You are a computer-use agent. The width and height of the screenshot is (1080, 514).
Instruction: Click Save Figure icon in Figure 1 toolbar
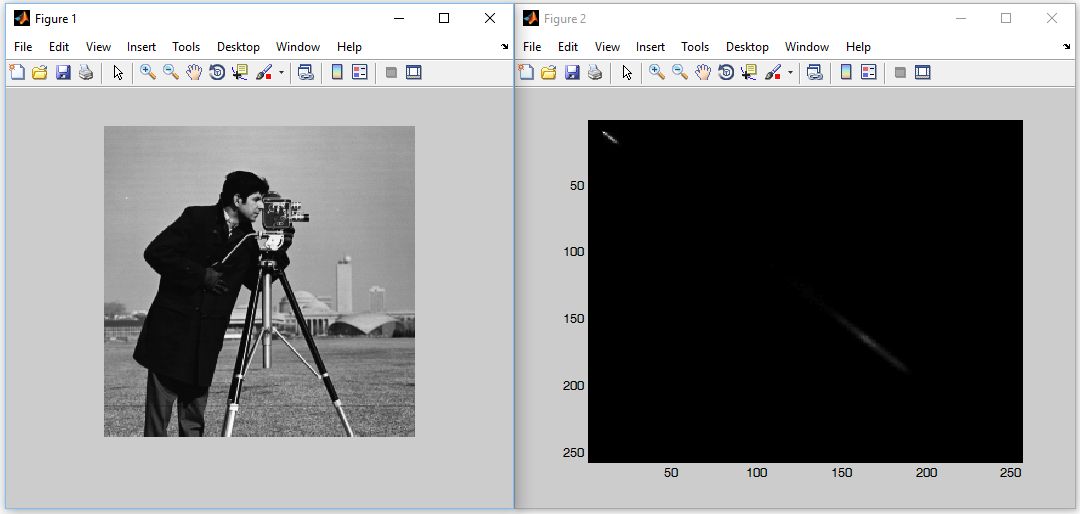[x=63, y=72]
